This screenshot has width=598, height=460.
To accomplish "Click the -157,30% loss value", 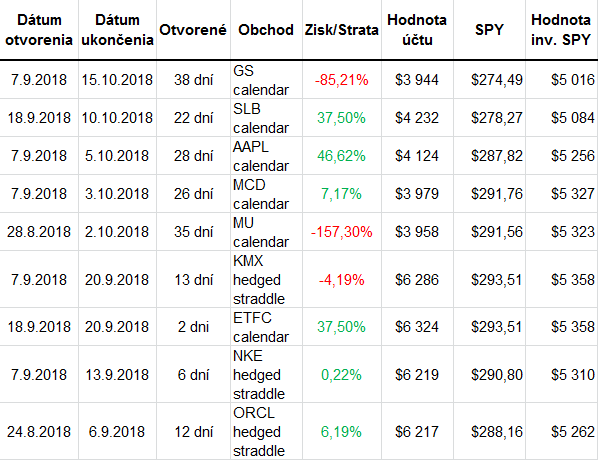I will (342, 232).
